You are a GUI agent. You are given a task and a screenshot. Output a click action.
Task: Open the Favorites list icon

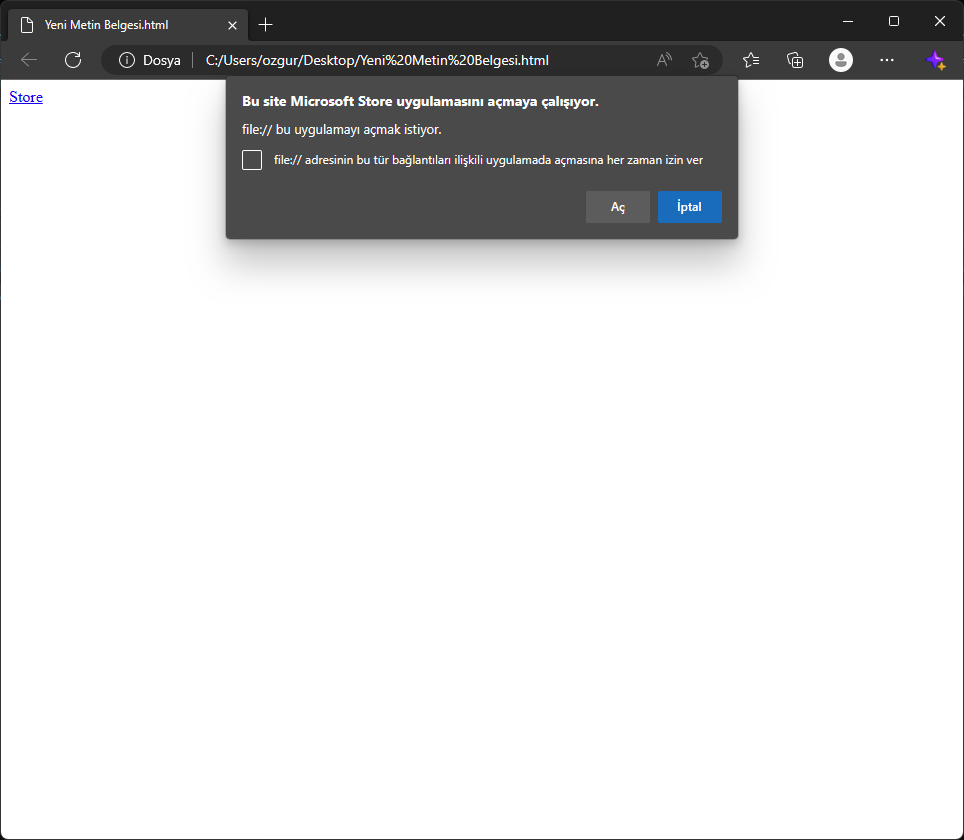[751, 60]
